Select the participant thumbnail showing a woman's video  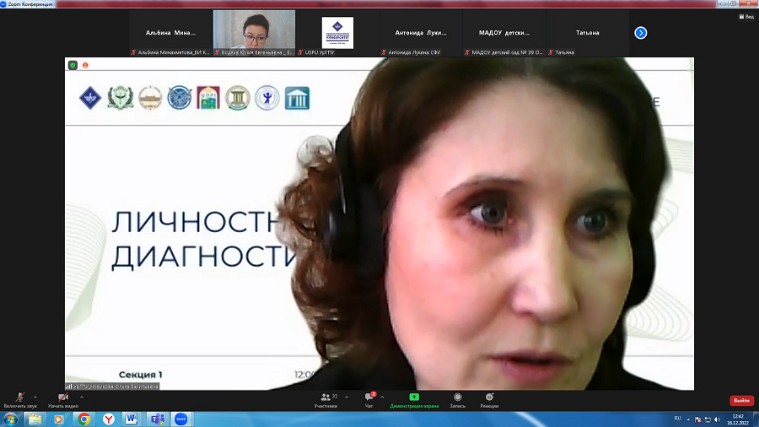click(x=254, y=32)
